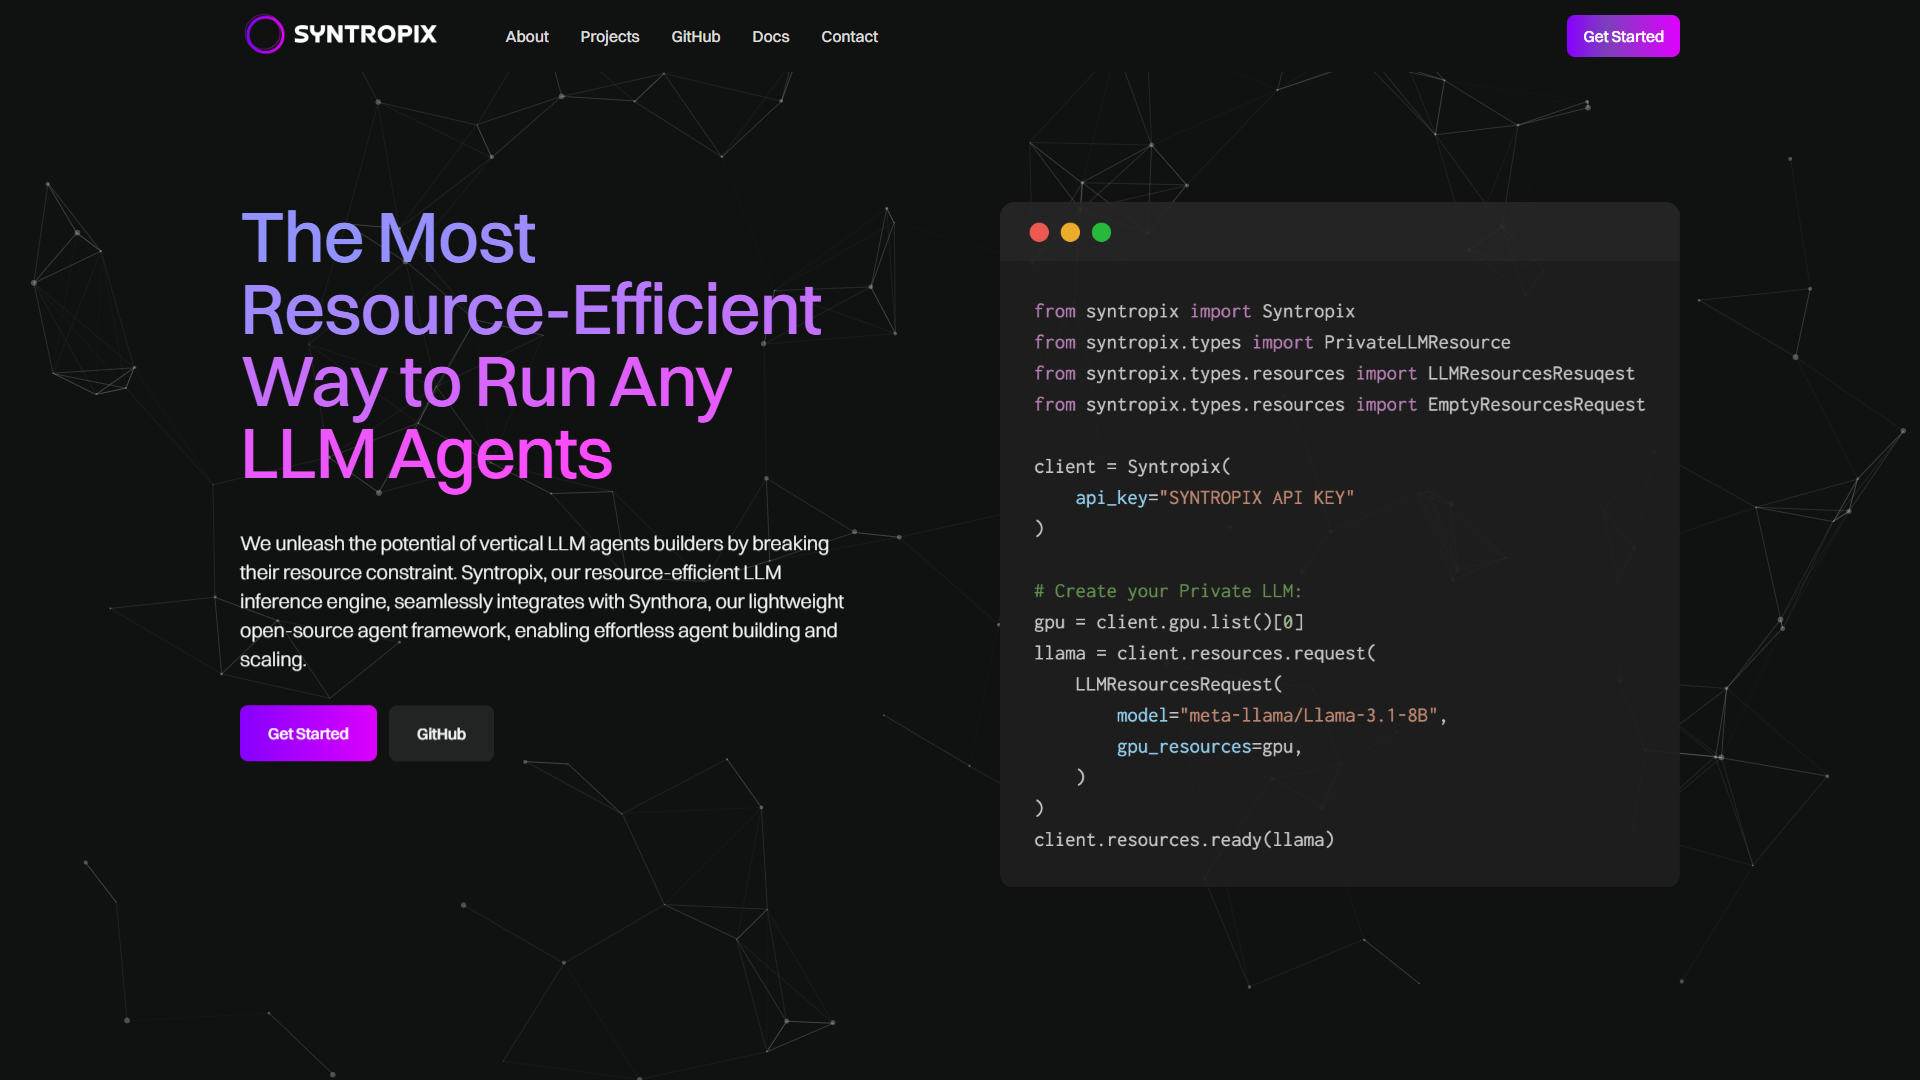Click the purple Get Started hero button
1920x1080 pixels.
[308, 733]
